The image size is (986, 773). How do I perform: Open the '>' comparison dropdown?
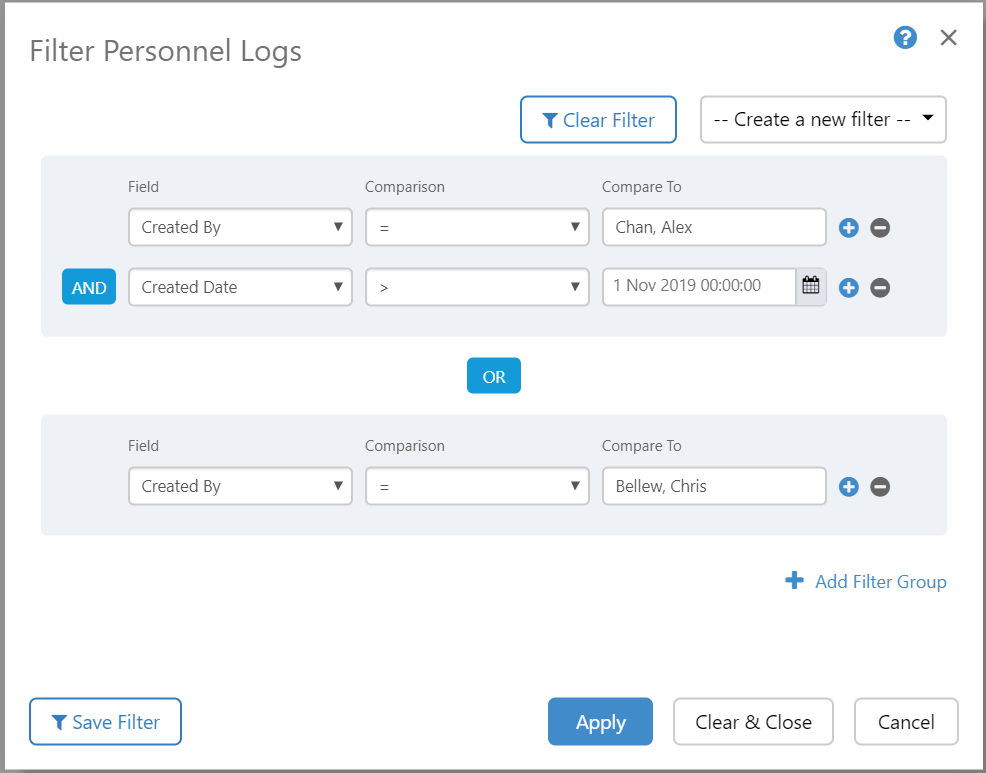[476, 287]
